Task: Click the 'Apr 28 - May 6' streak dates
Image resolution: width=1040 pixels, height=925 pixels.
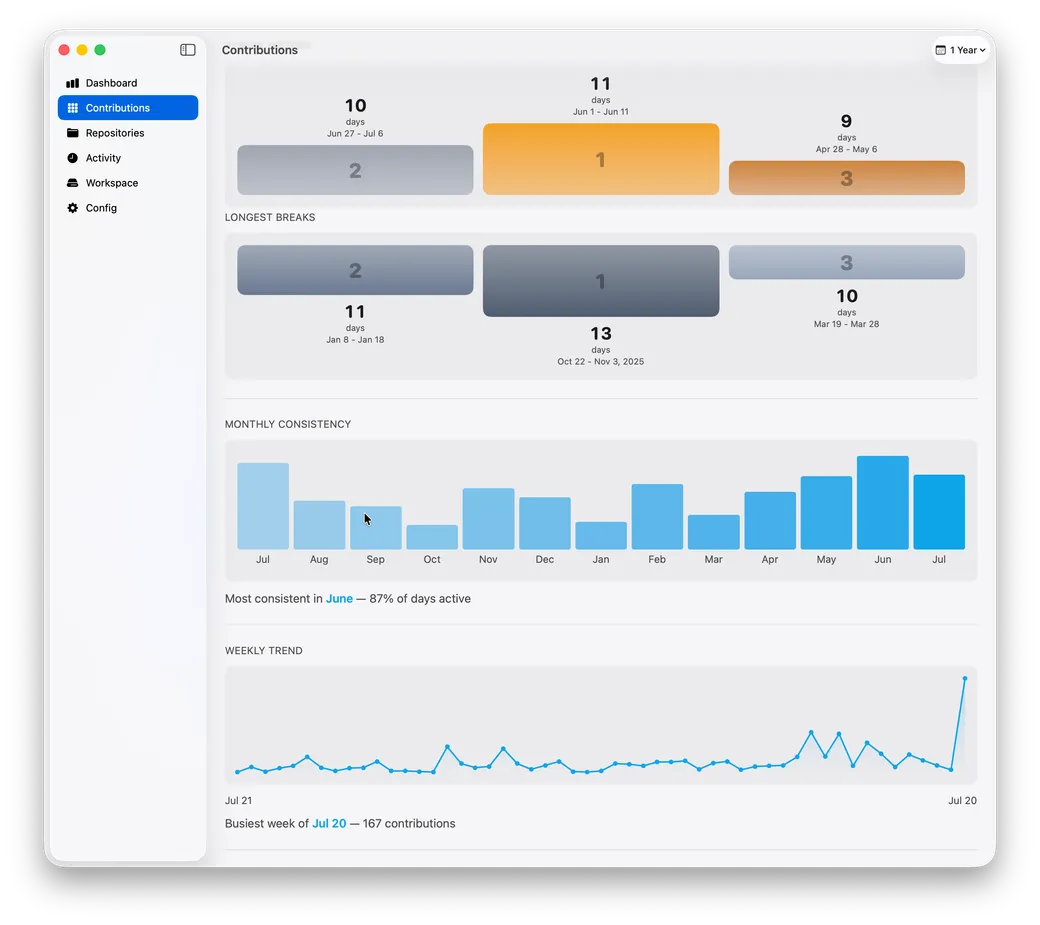Action: (846, 149)
